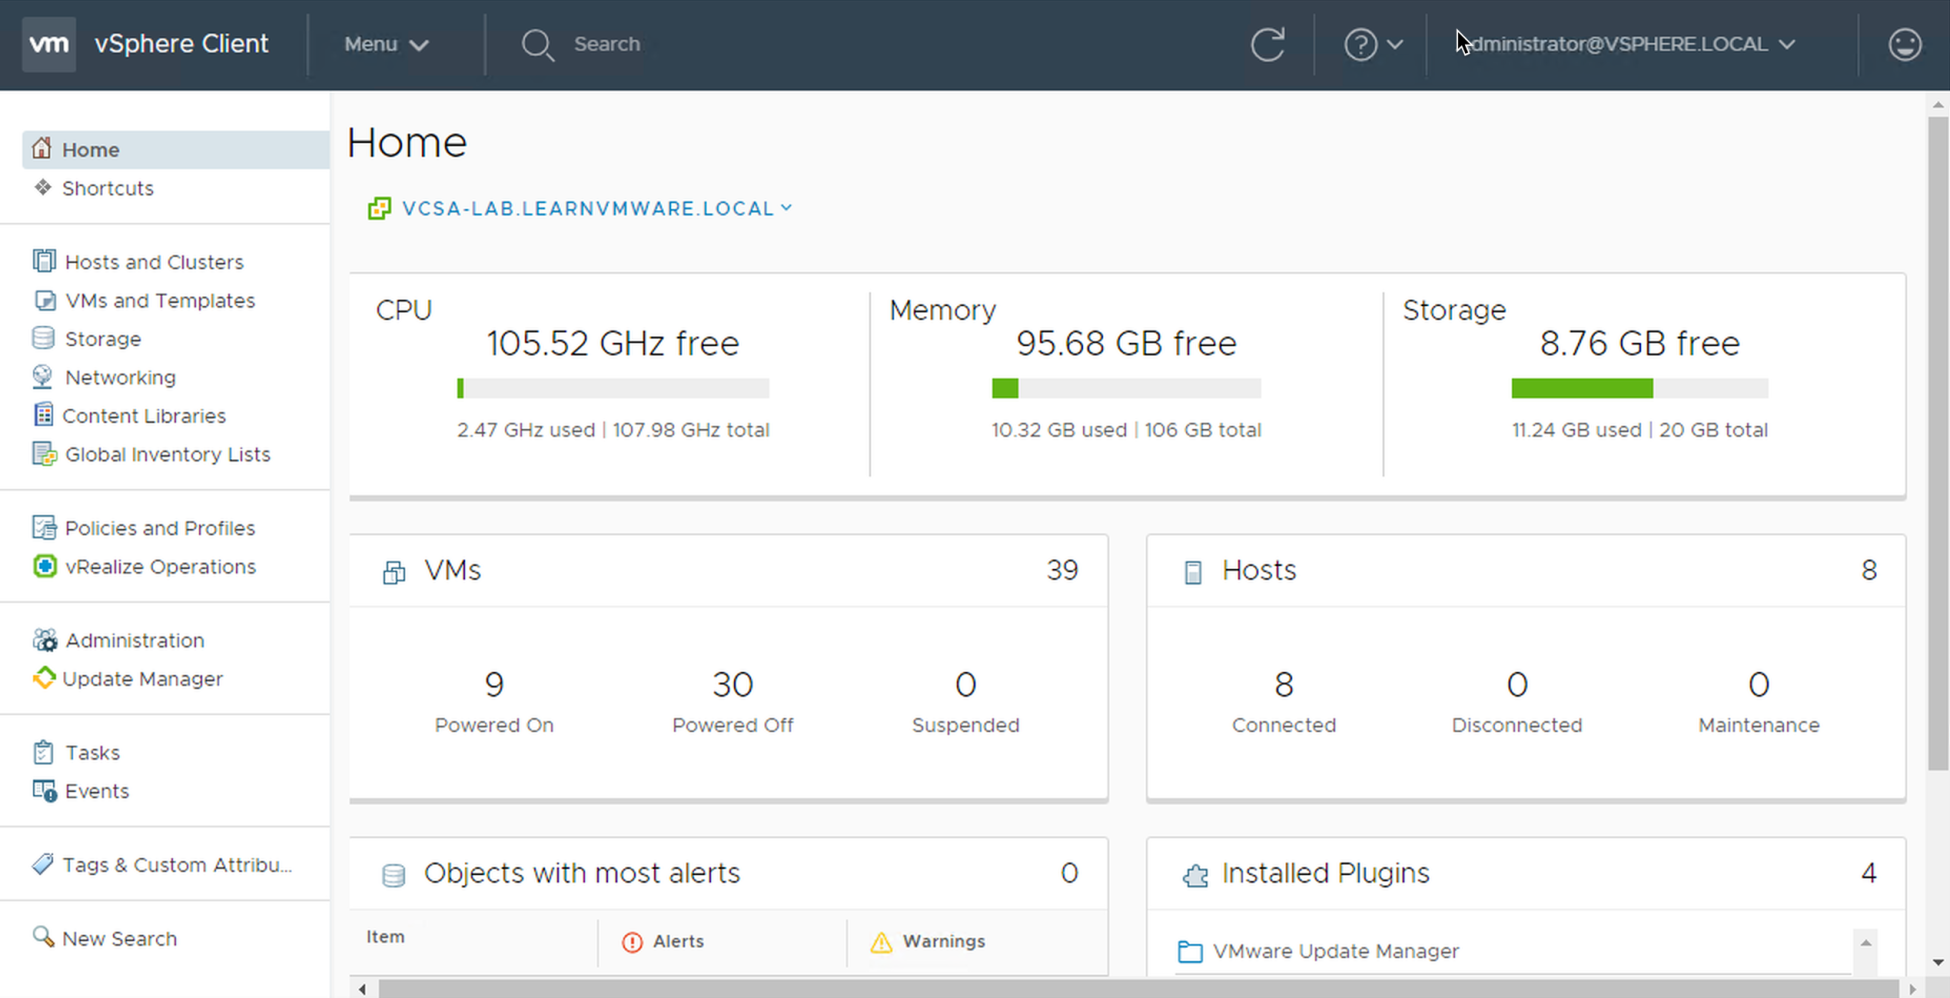Viewport: 1950px width, 998px height.
Task: Click the Installed Plugins puzzle icon
Action: point(1195,875)
